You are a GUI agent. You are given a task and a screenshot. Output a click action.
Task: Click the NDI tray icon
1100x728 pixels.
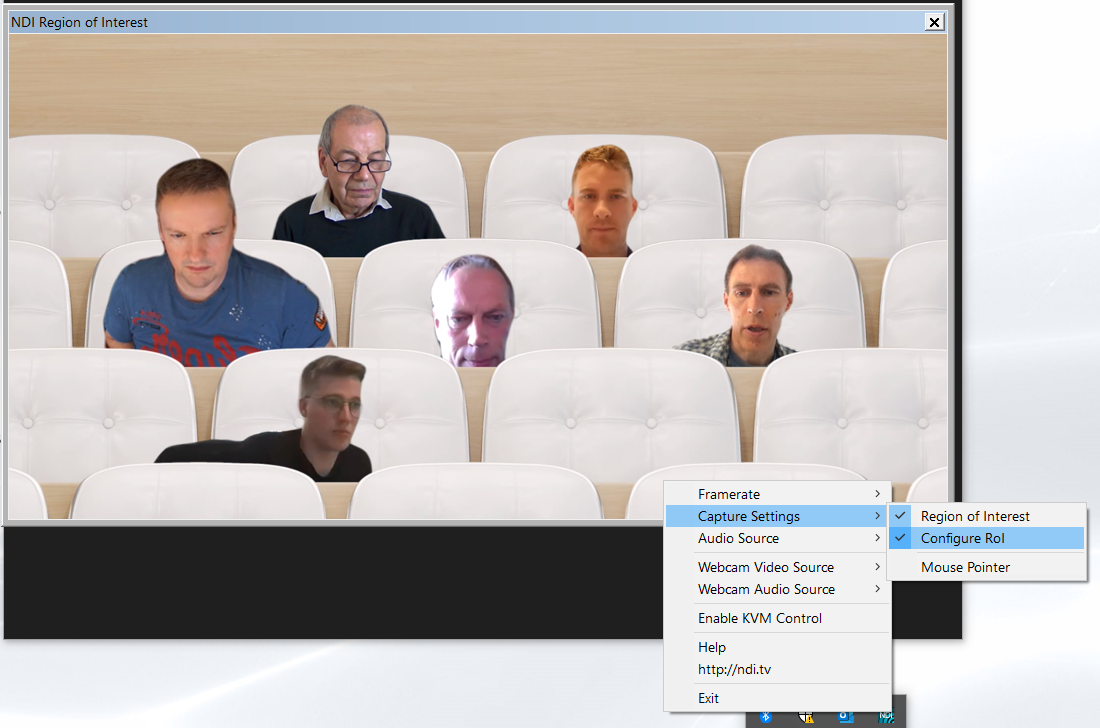tap(885, 716)
